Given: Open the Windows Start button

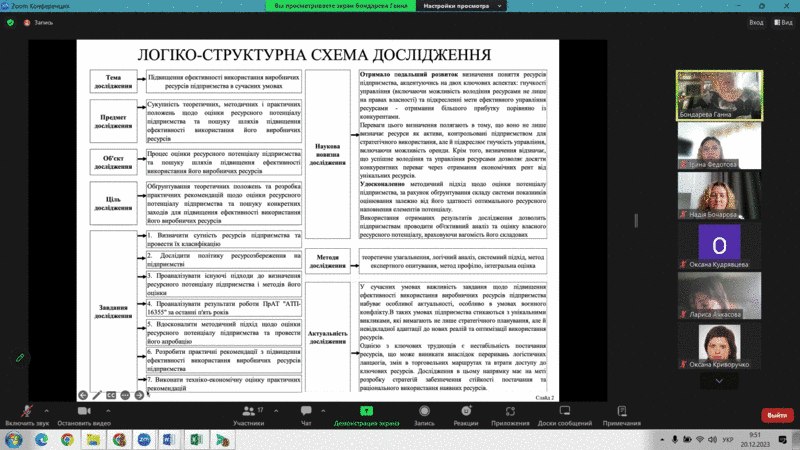Looking at the screenshot, I should [14, 439].
